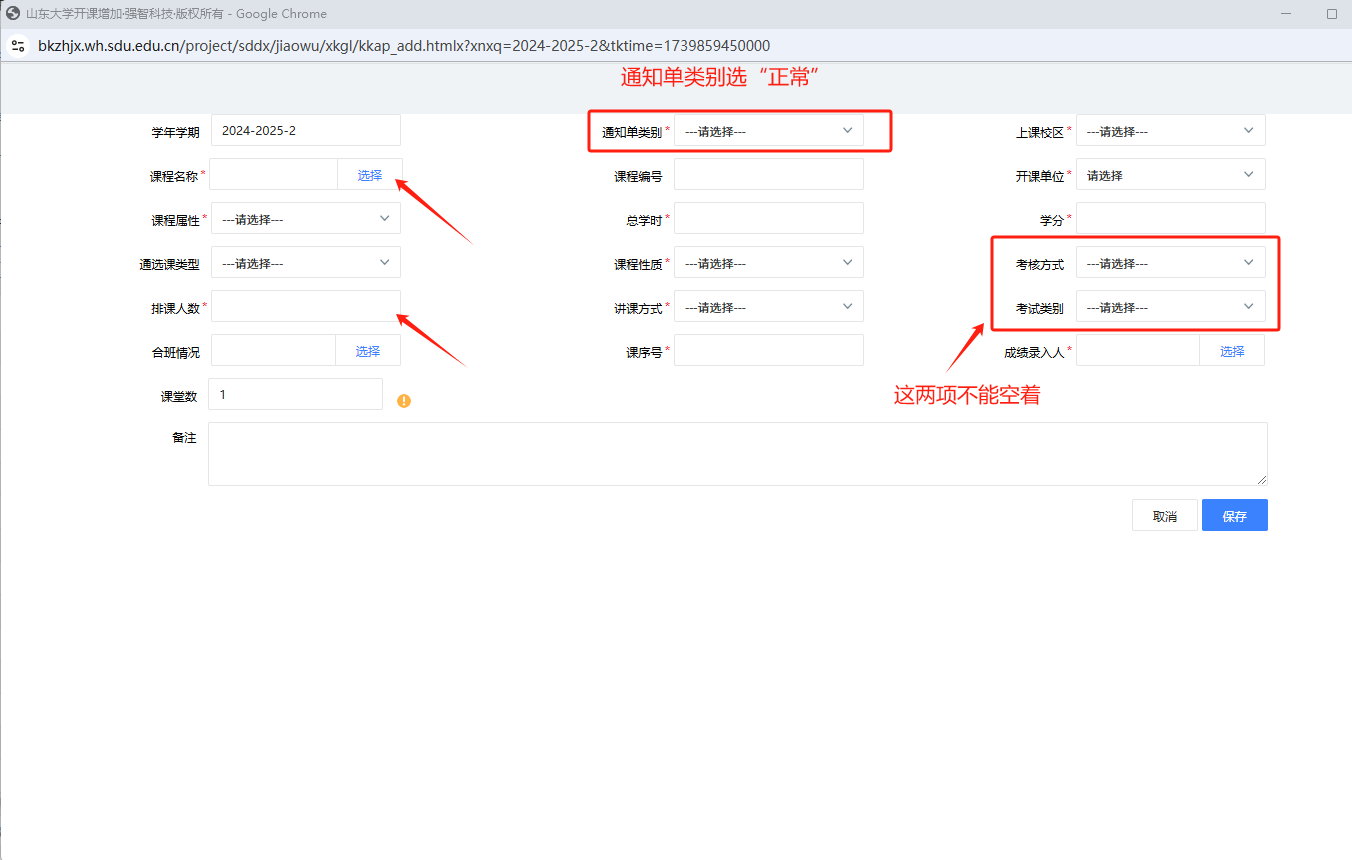The width and height of the screenshot is (1352, 860).
Task: Expand the 上课校区 dropdown
Action: [1170, 131]
